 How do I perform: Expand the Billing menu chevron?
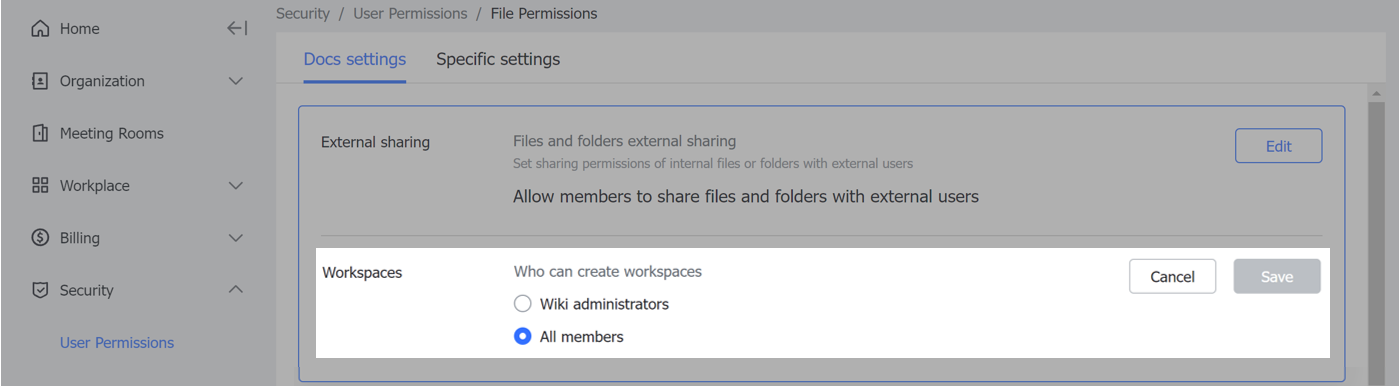point(236,238)
